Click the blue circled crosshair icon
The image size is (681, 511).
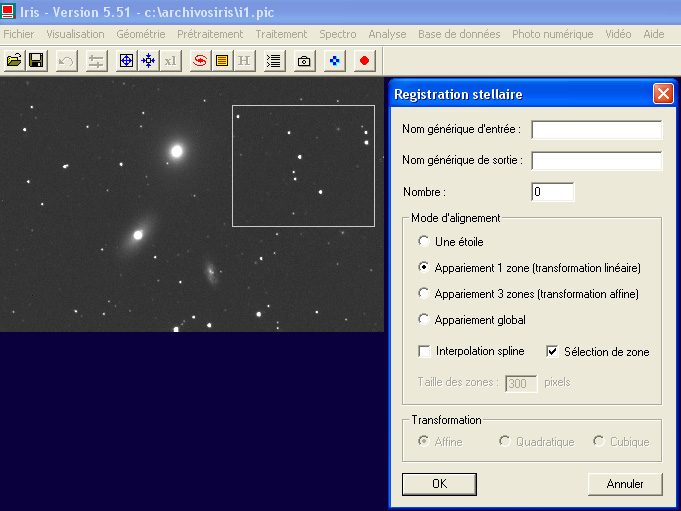pos(126,61)
